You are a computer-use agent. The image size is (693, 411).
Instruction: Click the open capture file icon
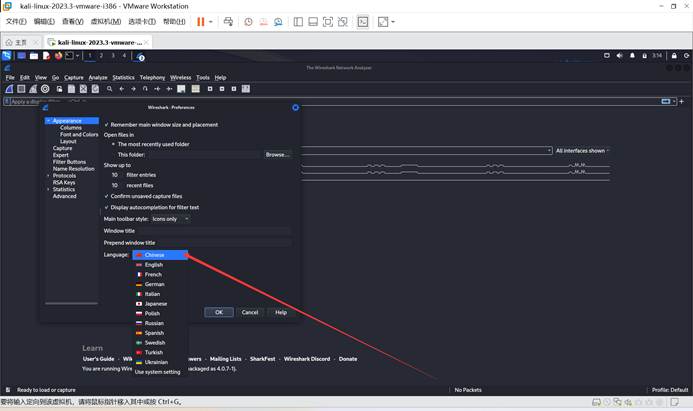coord(59,89)
